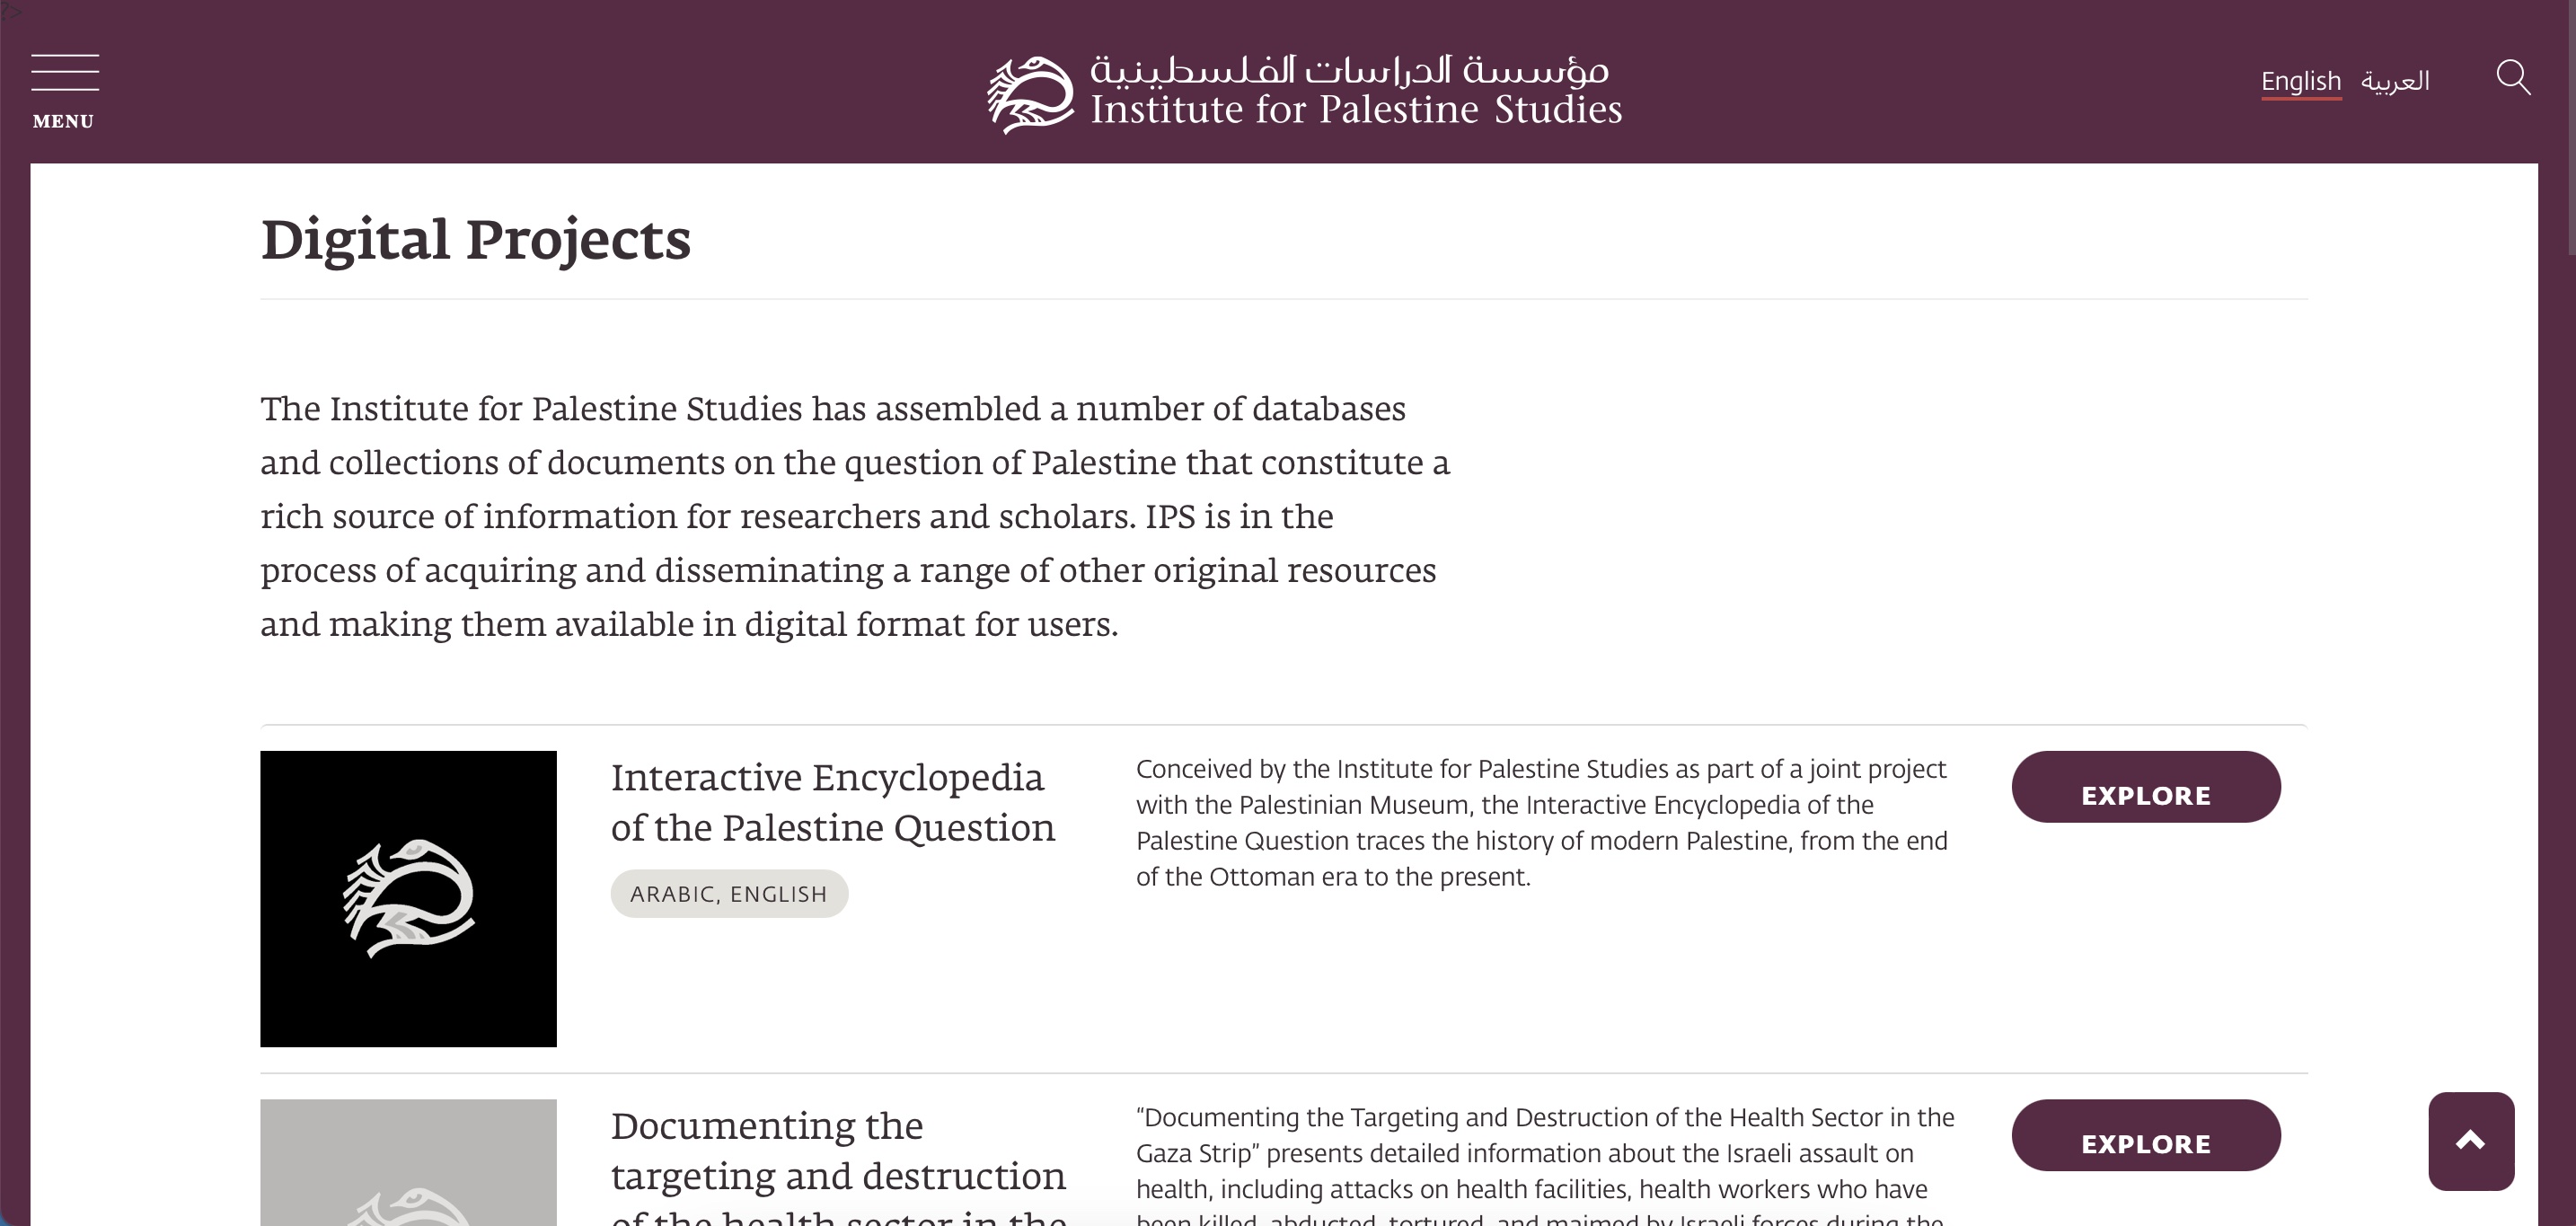Click Explore for health sector documentation
The image size is (2576, 1226).
(x=2145, y=1136)
